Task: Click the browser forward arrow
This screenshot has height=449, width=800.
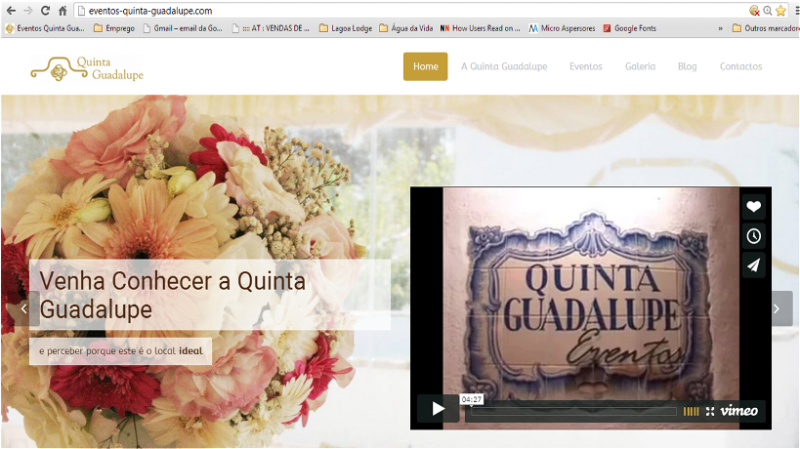Action: tap(28, 11)
